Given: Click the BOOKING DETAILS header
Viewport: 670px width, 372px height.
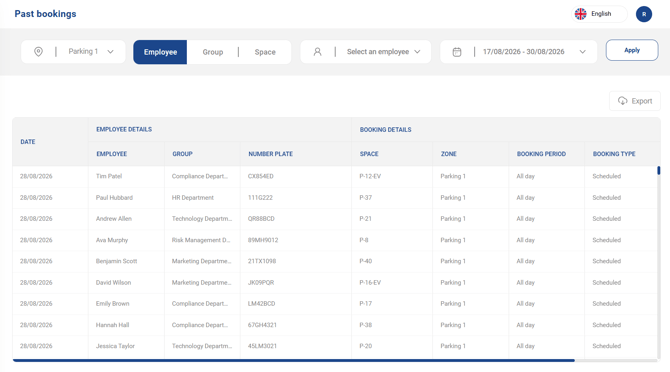Looking at the screenshot, I should point(385,129).
